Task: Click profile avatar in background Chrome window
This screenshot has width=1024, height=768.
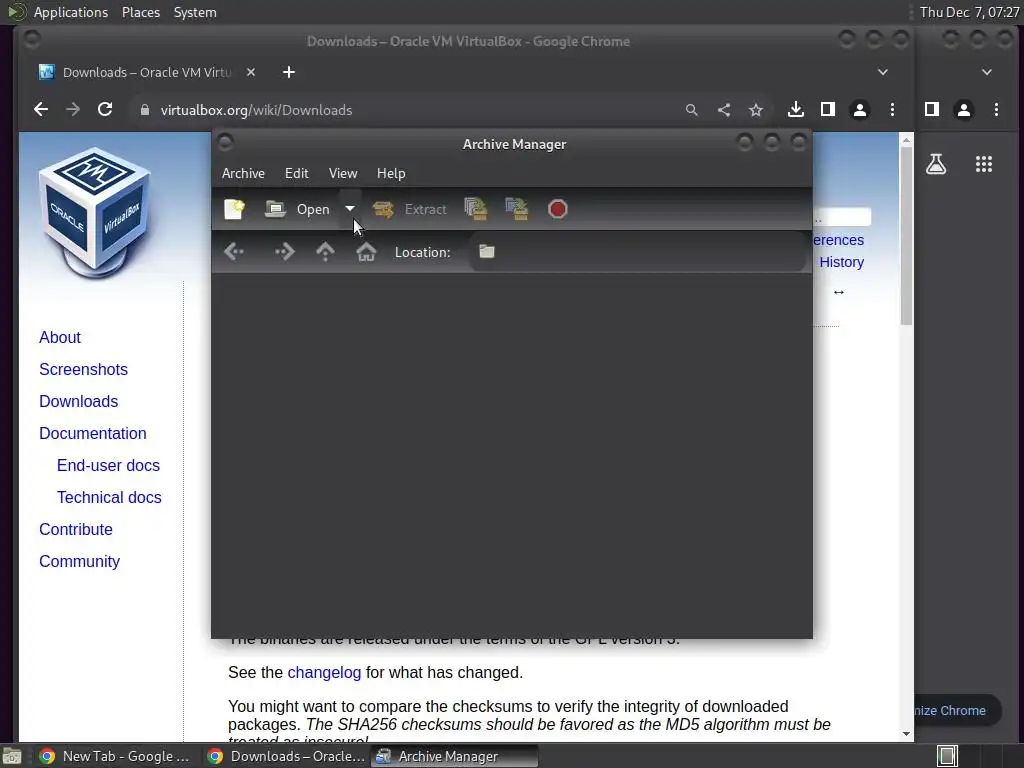Action: tap(964, 110)
